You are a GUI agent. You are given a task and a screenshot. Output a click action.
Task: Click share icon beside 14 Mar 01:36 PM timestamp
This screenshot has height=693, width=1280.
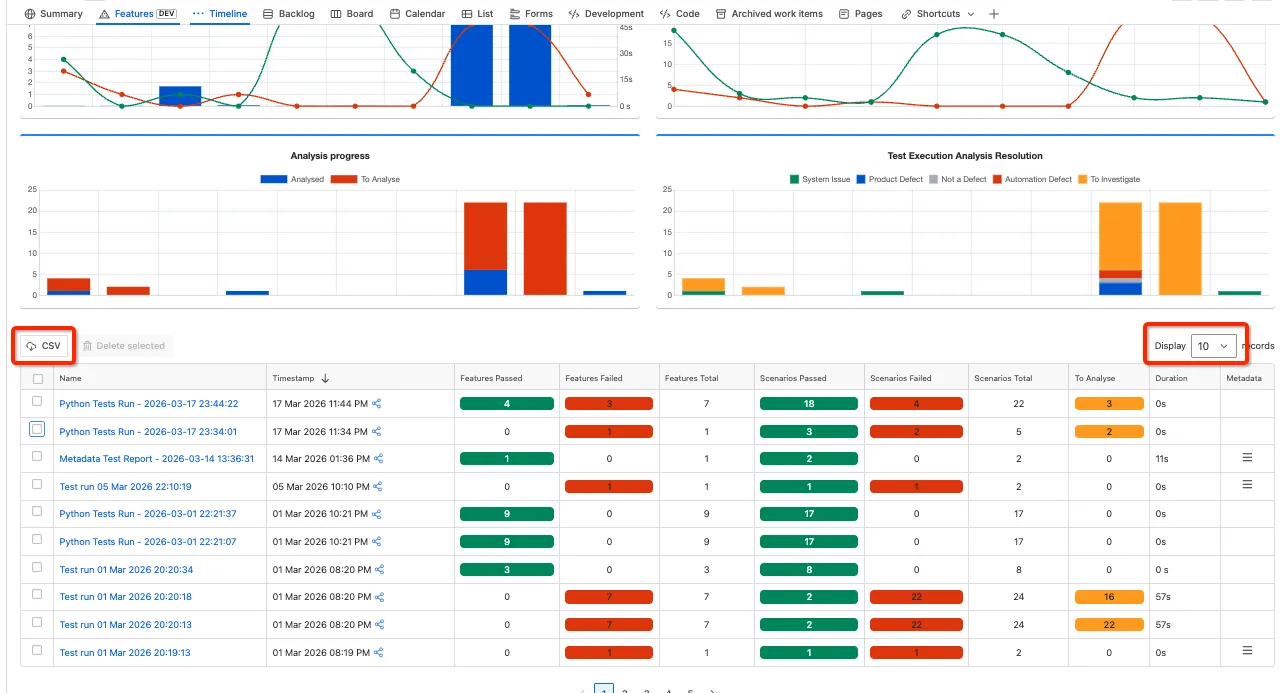(x=378, y=459)
